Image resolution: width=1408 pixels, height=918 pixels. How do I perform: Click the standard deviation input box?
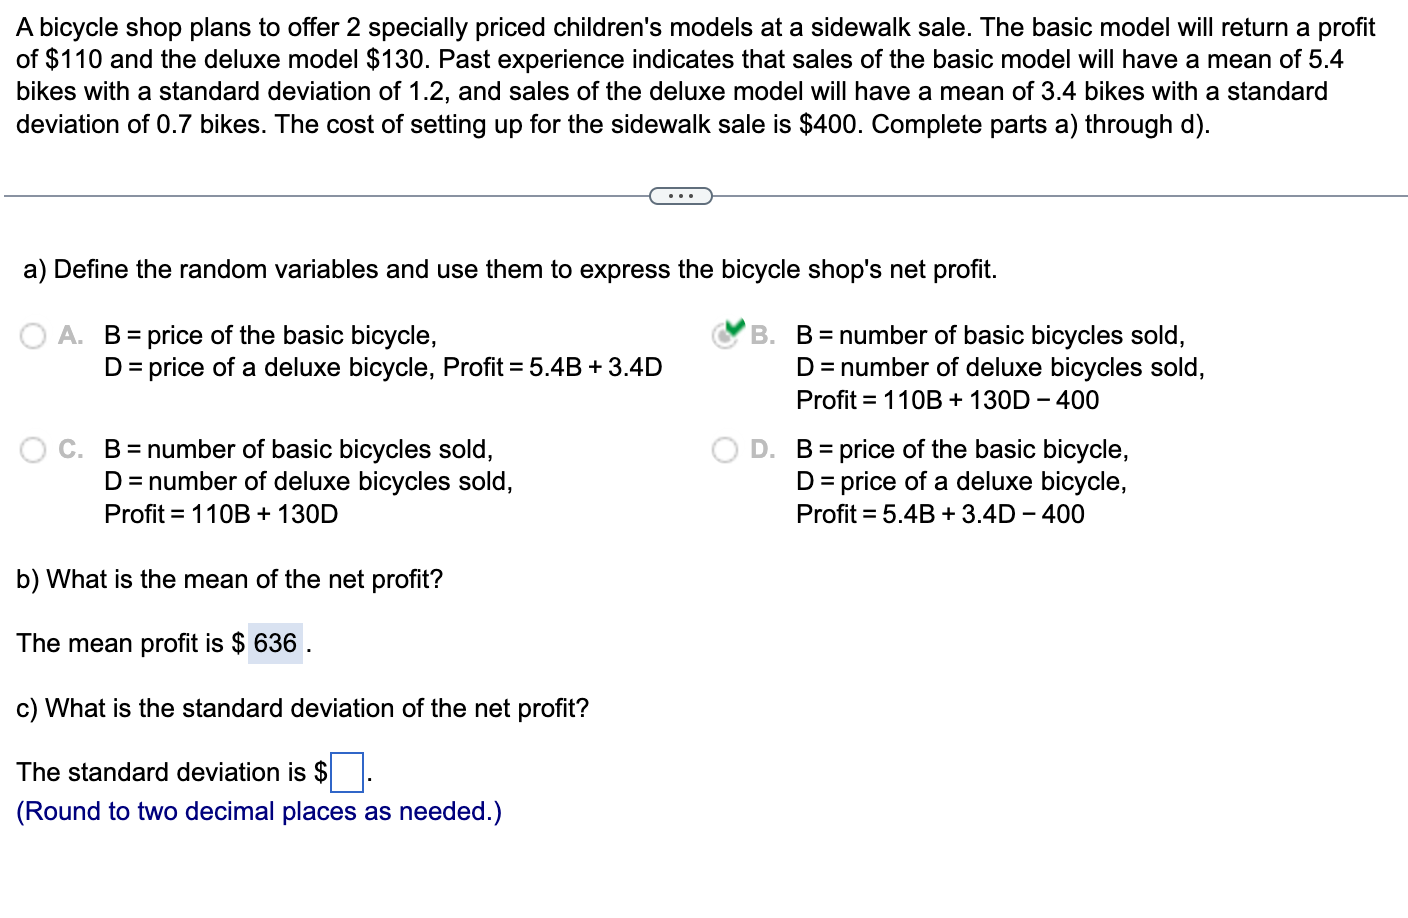coord(344,773)
